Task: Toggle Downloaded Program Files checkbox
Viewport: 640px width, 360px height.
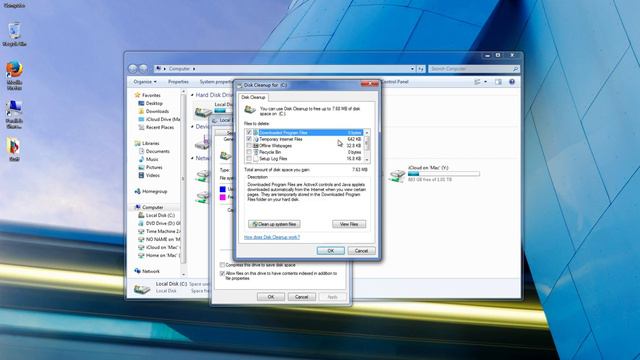Action: click(249, 133)
